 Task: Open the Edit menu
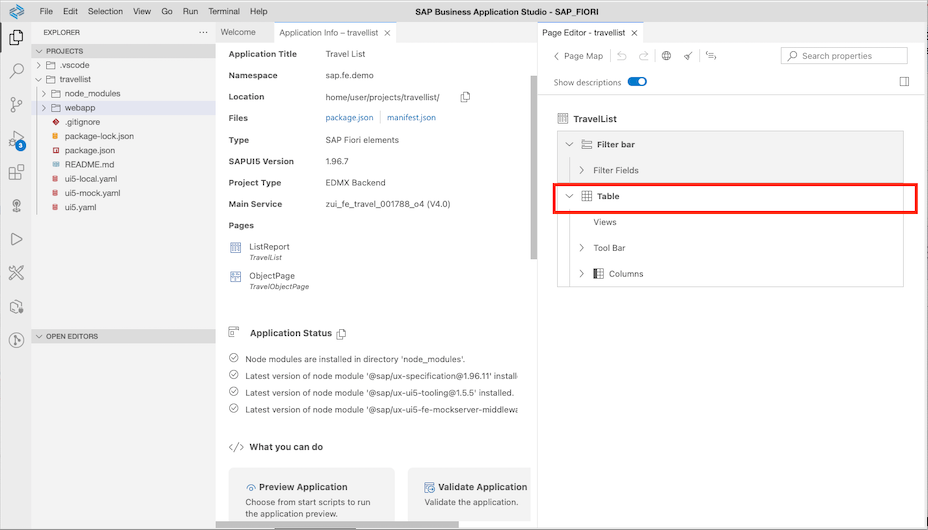click(70, 11)
